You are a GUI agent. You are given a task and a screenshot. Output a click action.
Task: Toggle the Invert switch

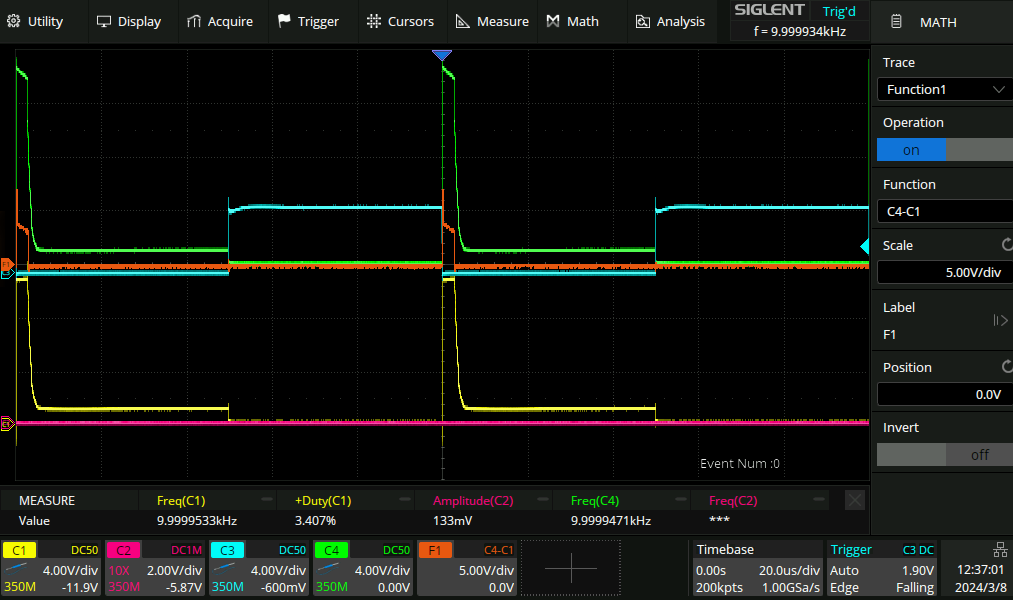point(944,454)
